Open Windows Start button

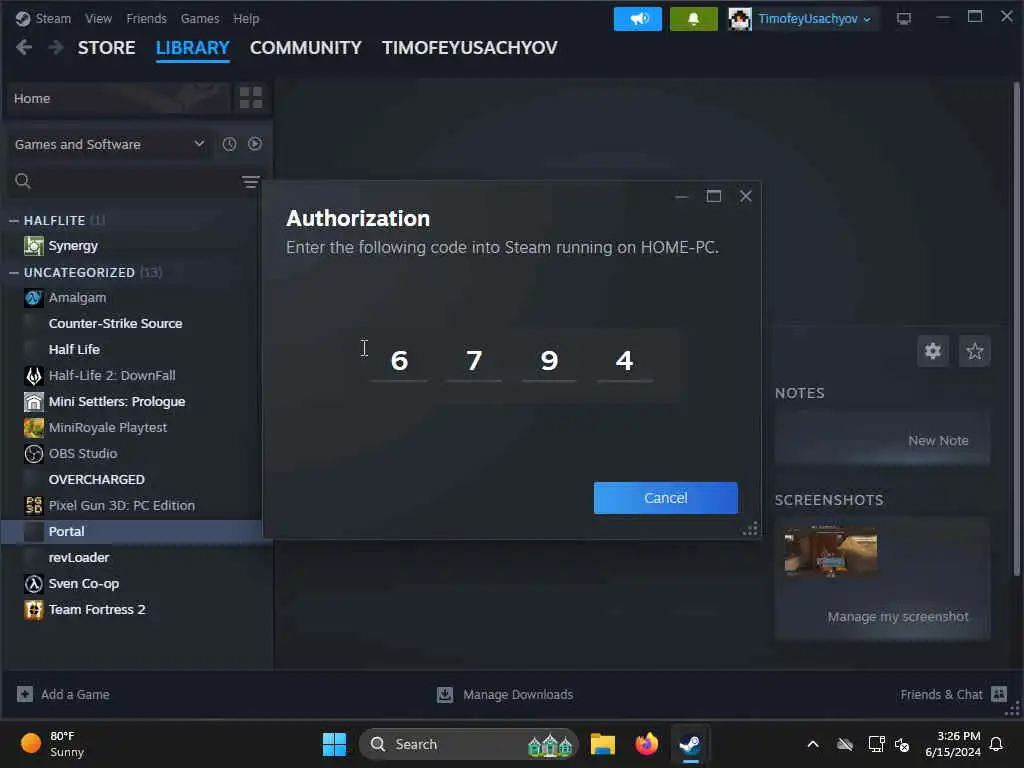coord(334,744)
